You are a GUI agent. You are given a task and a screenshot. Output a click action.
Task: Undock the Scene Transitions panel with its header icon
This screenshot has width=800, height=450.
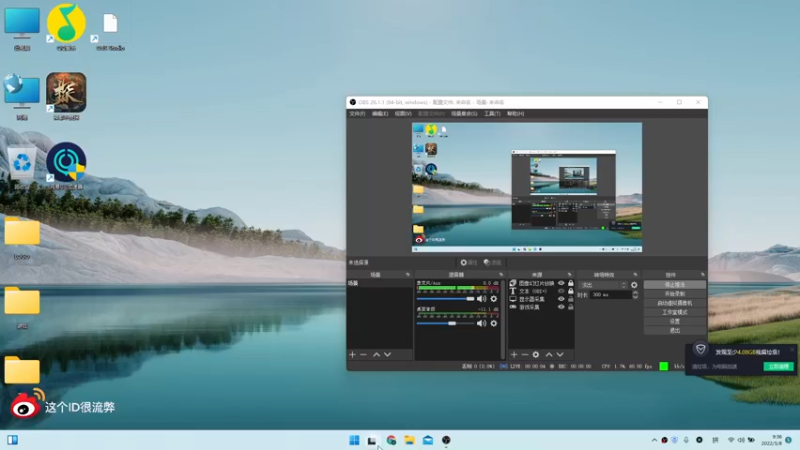point(635,274)
